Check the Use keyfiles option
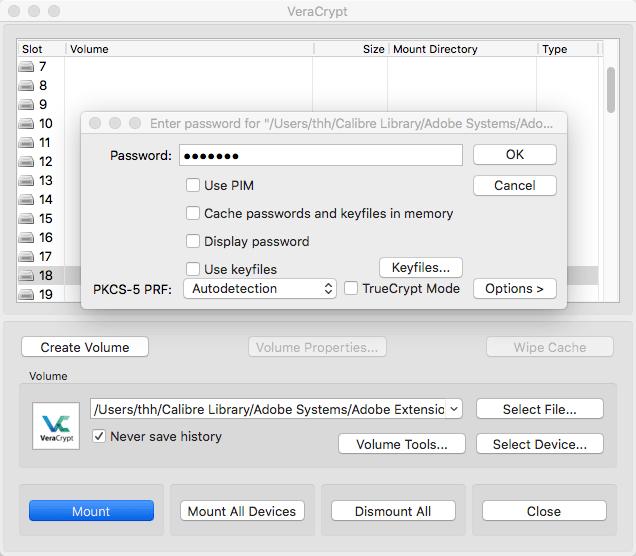The height and width of the screenshot is (556, 636). 193,269
